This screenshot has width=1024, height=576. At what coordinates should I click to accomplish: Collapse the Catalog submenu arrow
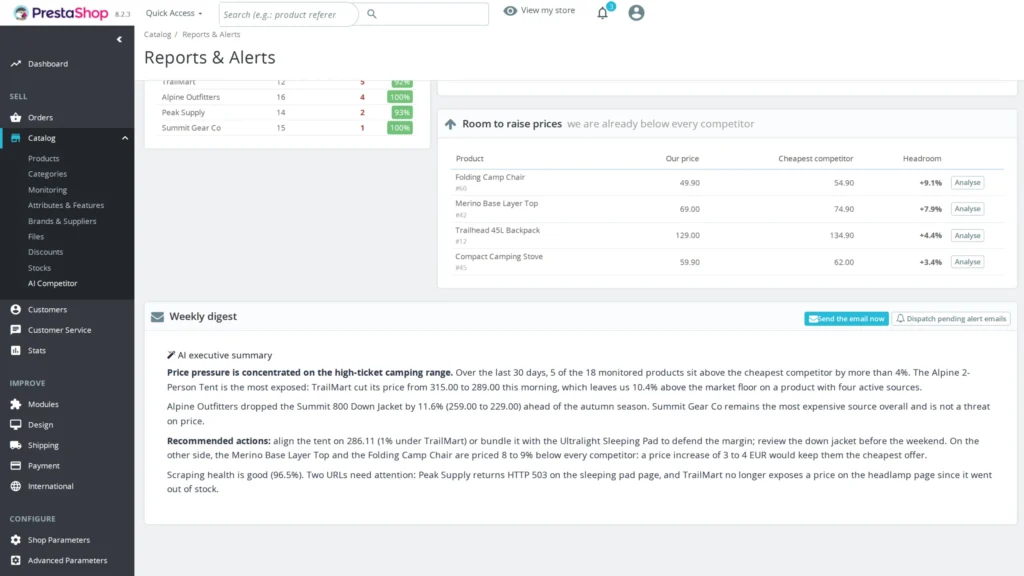[x=125, y=138]
